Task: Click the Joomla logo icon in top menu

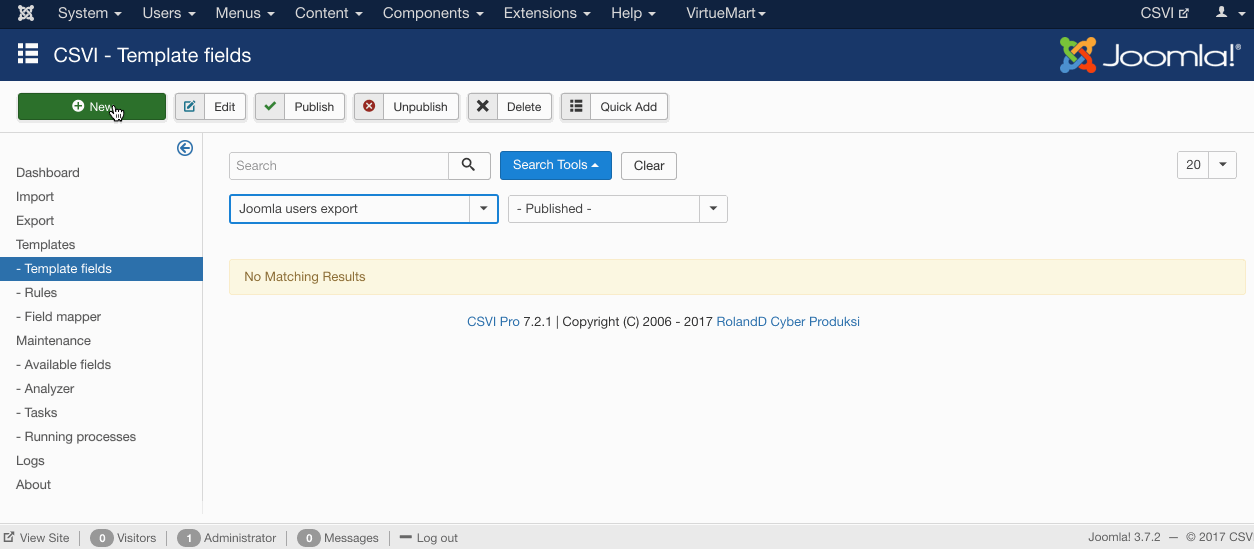Action: pos(26,13)
